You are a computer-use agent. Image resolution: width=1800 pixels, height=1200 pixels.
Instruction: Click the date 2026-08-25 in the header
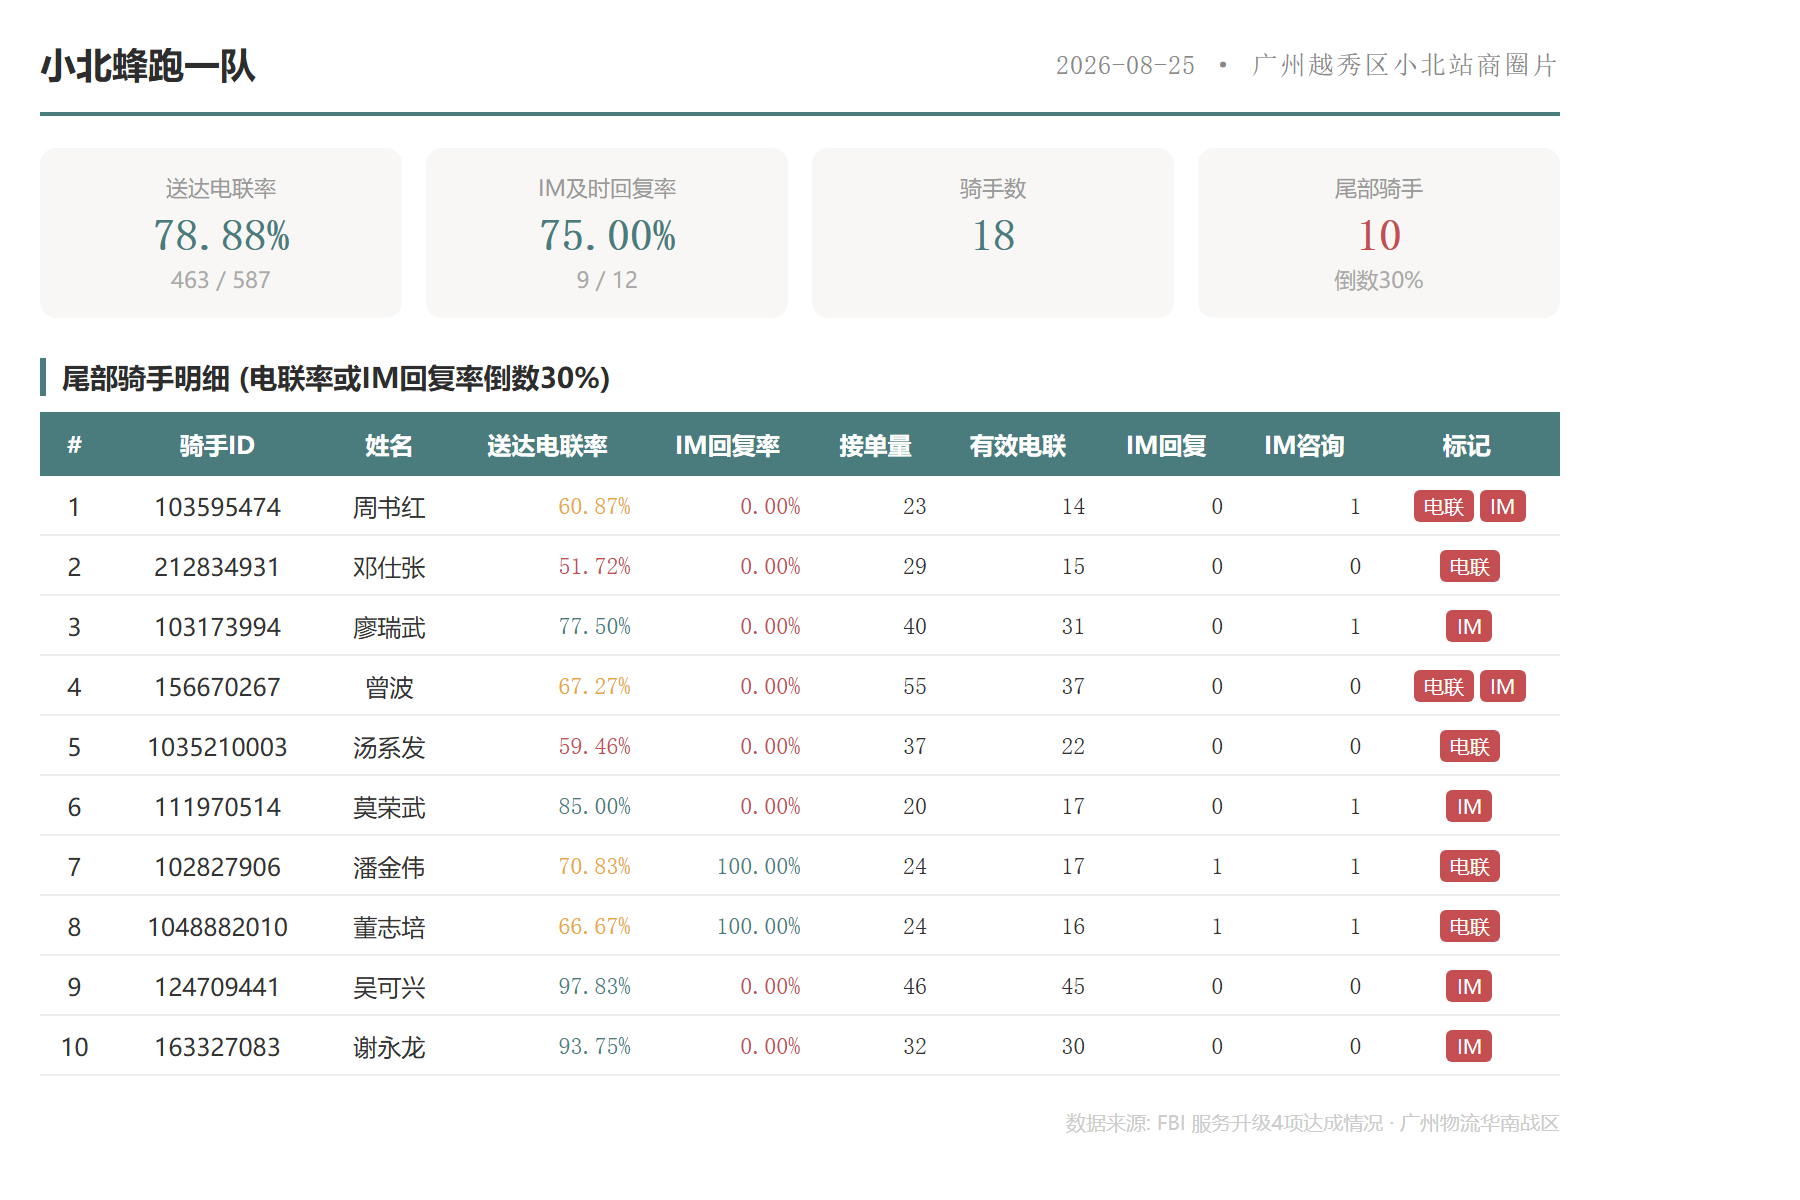tap(1125, 66)
